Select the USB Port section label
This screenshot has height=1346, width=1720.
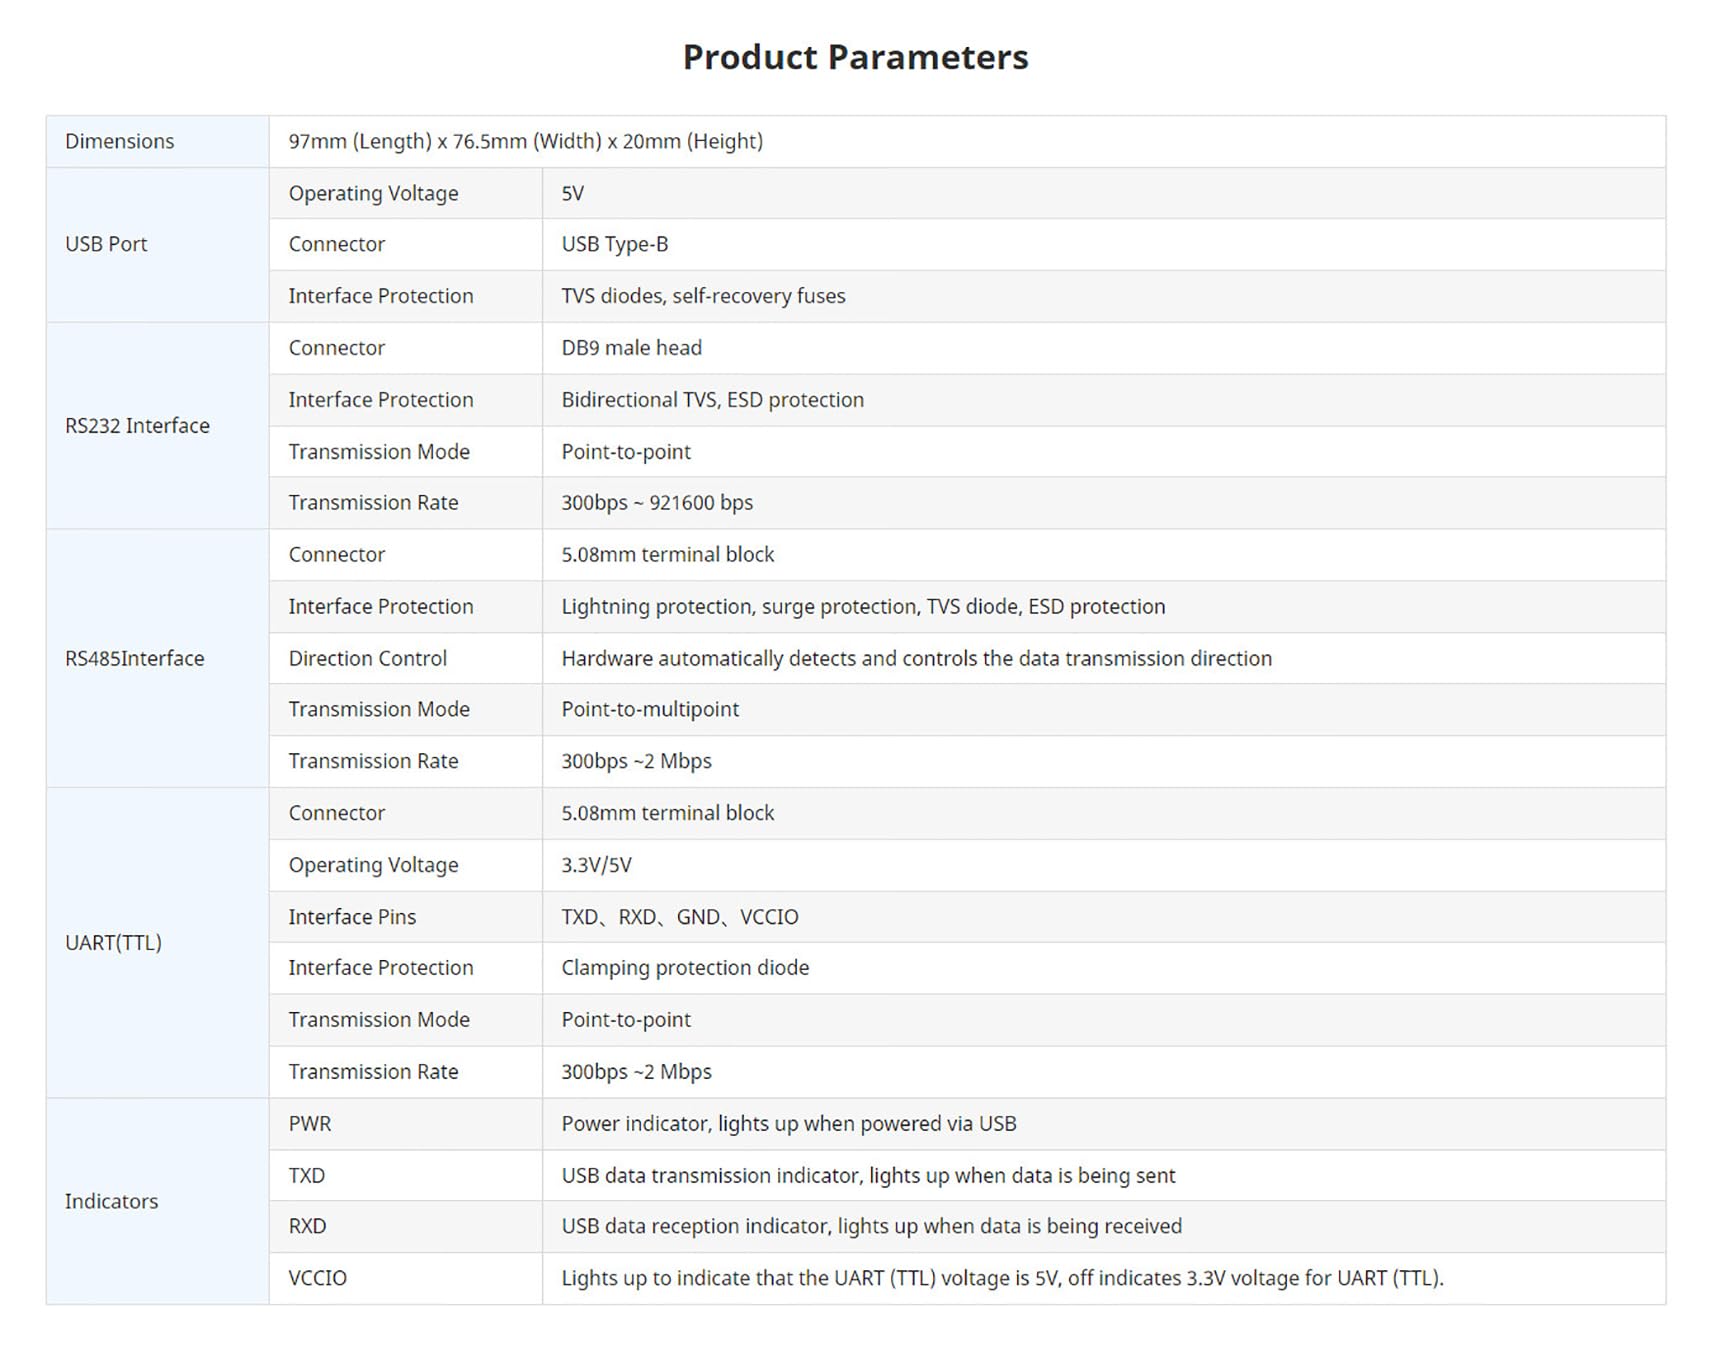(106, 244)
